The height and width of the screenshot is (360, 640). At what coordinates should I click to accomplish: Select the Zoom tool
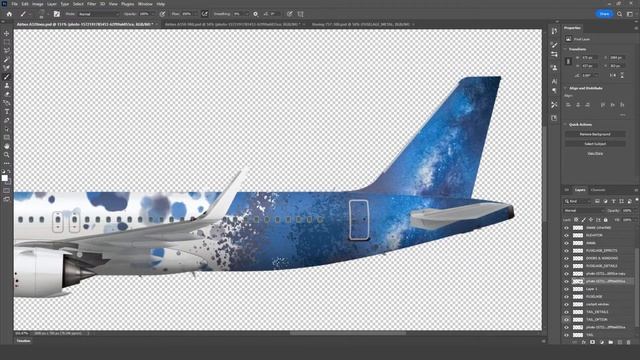tap(7, 155)
